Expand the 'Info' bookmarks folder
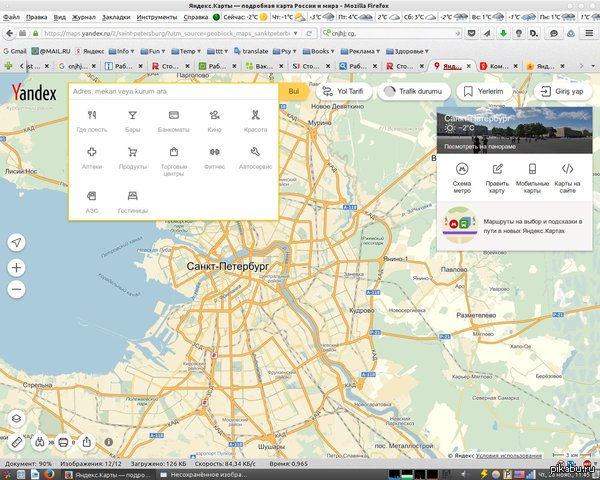 tap(122, 51)
